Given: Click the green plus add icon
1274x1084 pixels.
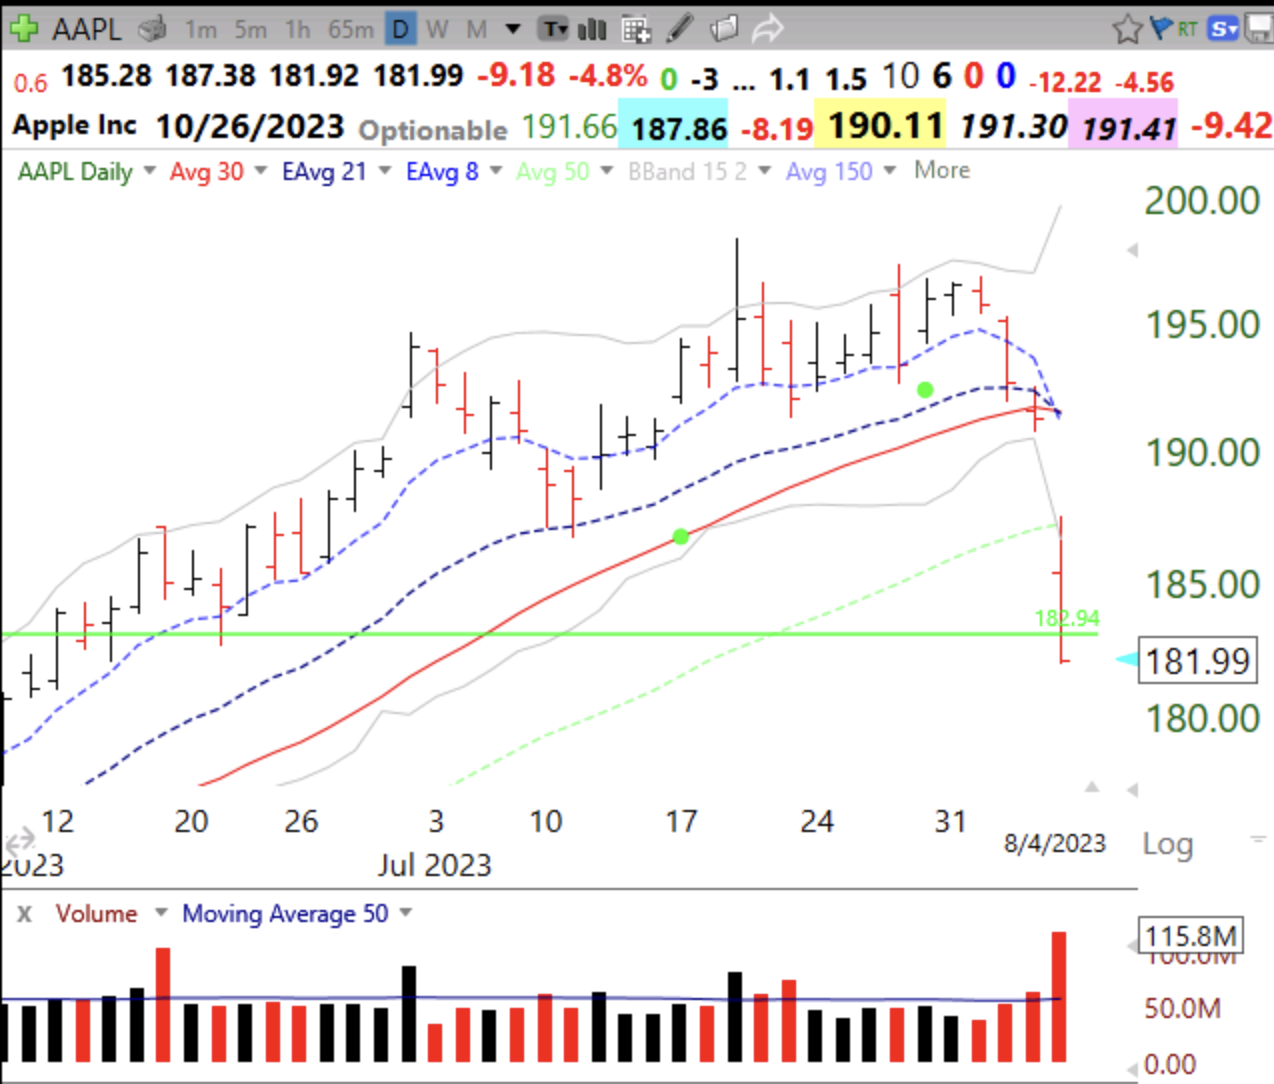Looking at the screenshot, I should click(23, 29).
